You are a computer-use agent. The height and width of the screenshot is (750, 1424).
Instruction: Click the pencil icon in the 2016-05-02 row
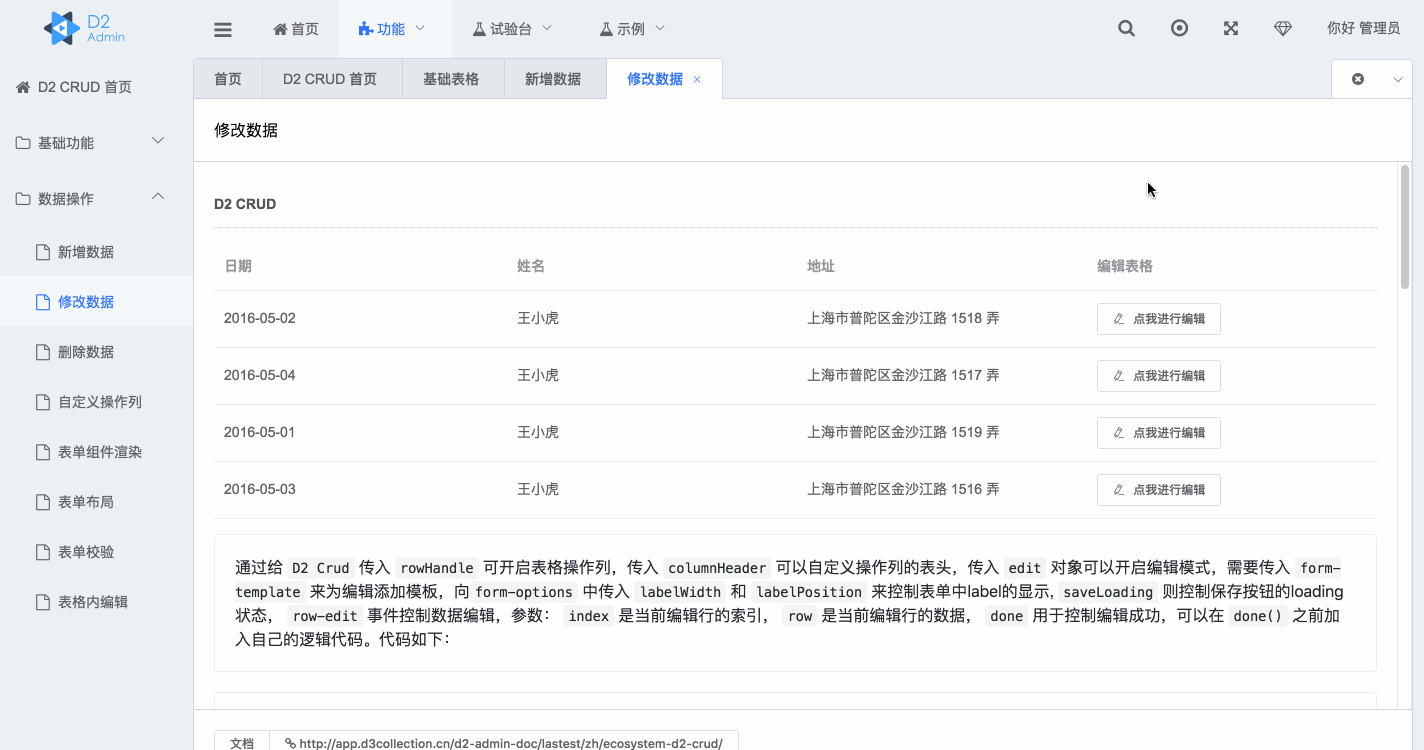pos(1119,319)
